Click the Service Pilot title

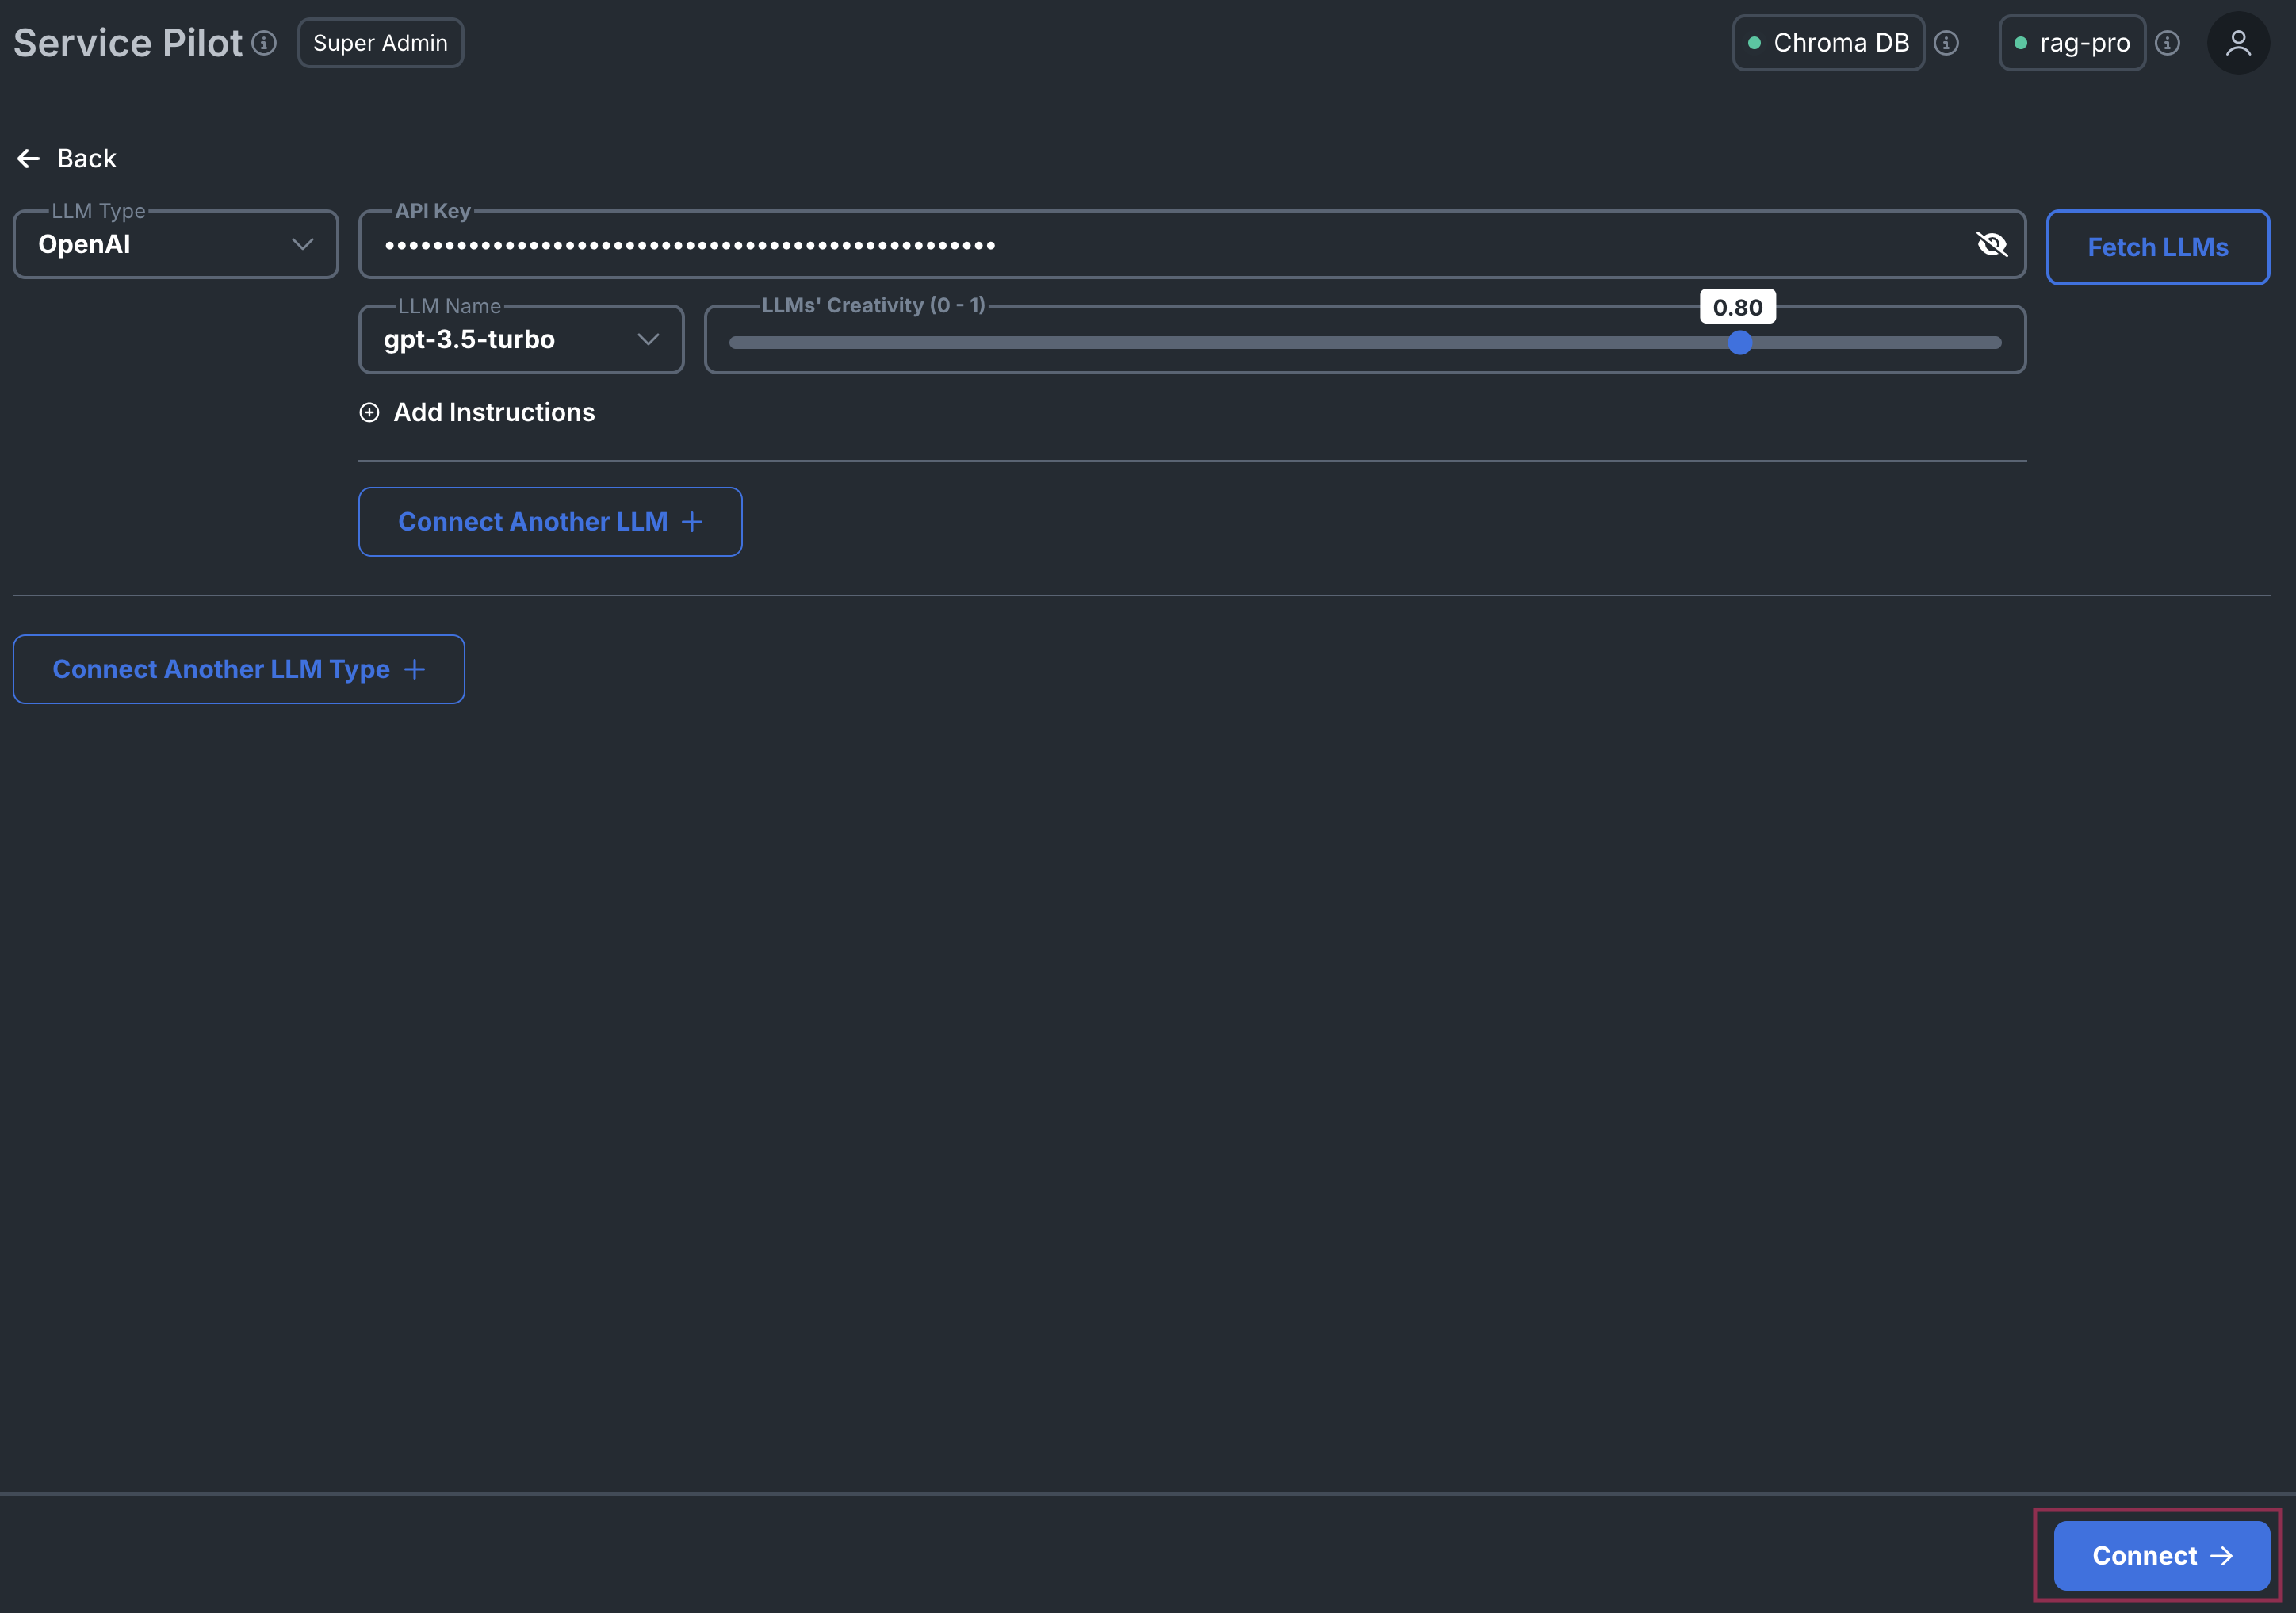coord(128,43)
